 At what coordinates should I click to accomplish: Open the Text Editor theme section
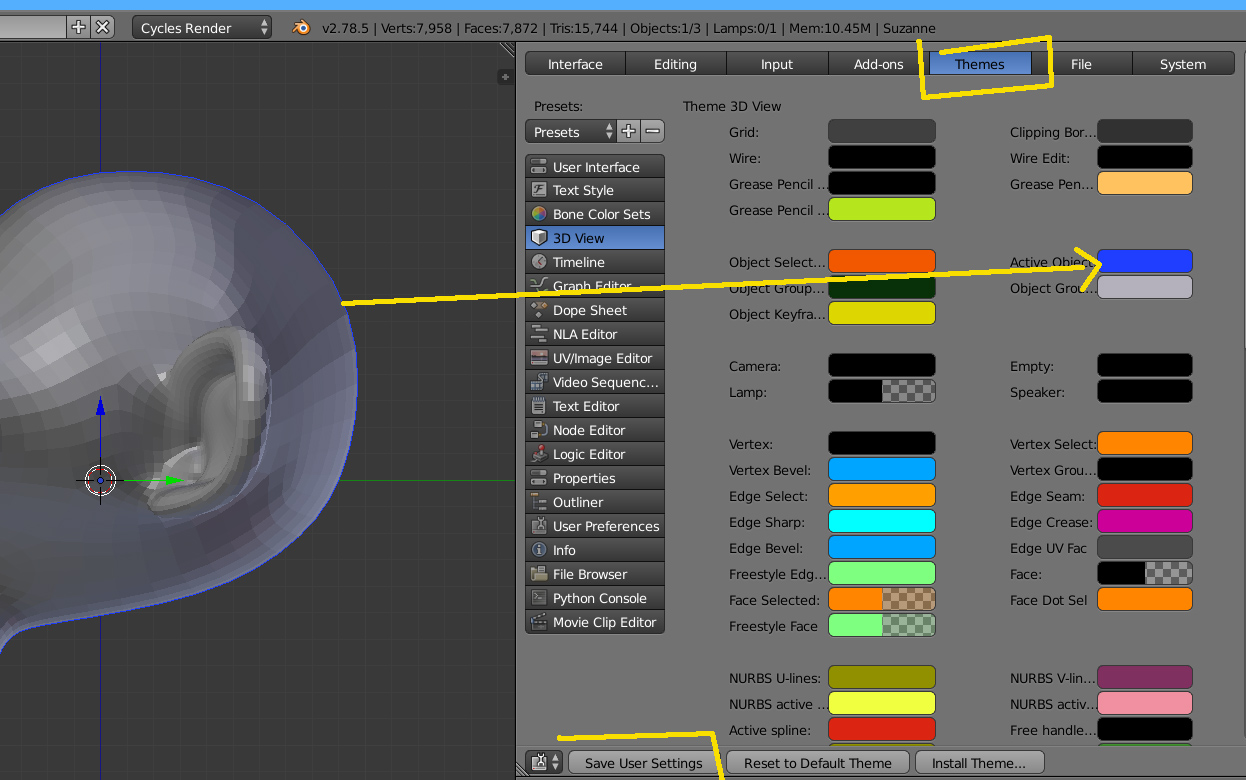pos(594,406)
